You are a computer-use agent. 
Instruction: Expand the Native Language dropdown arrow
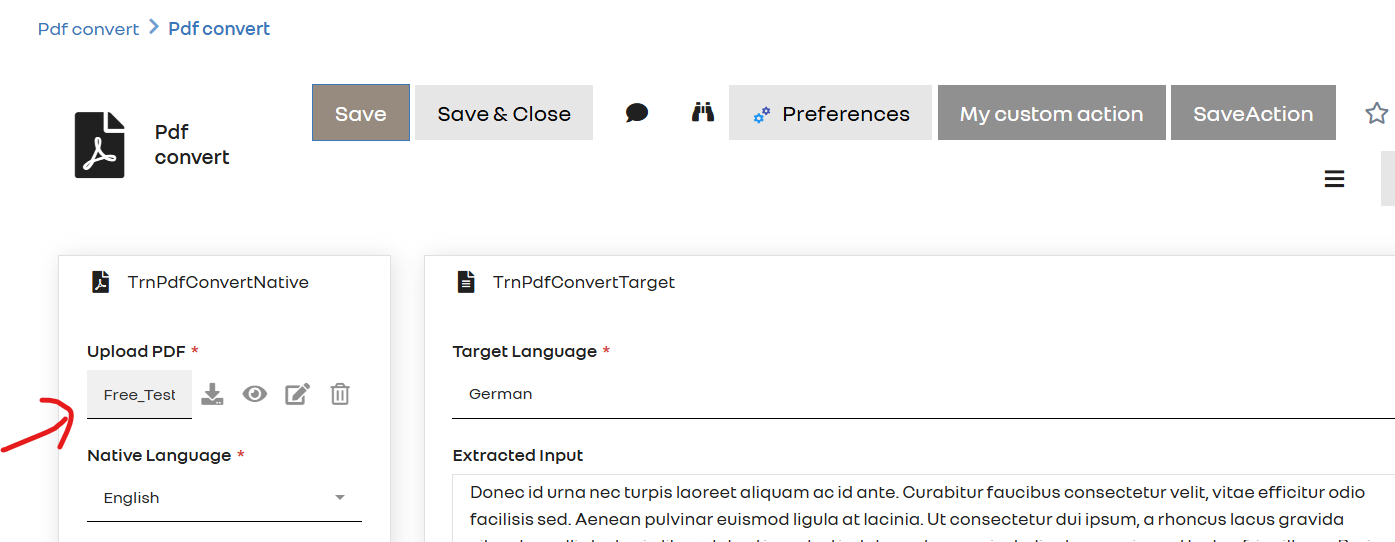pyautogui.click(x=340, y=498)
